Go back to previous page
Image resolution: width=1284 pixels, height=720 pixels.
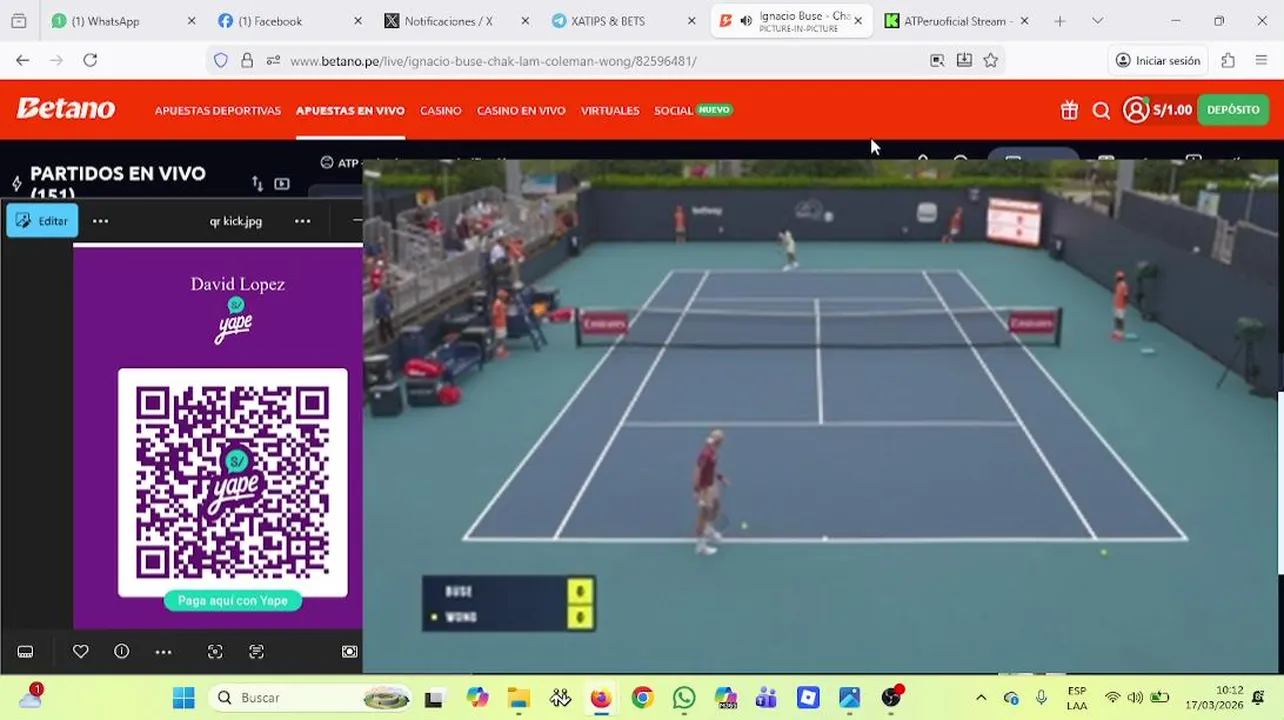click(22, 60)
